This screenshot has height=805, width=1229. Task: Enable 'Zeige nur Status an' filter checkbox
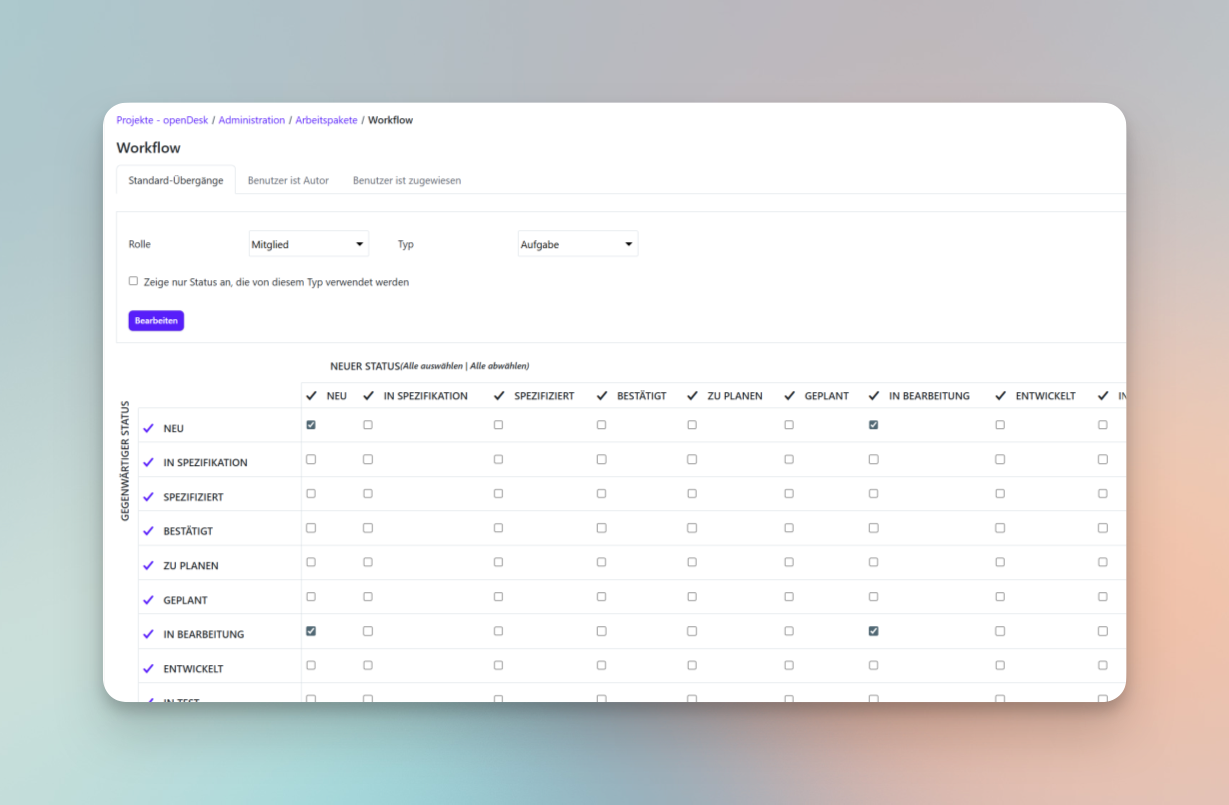(133, 281)
